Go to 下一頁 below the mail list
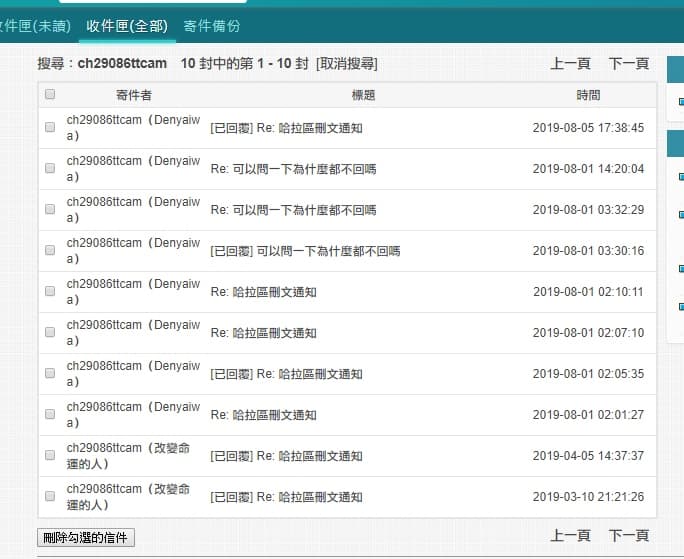The image size is (684, 559). tap(629, 535)
